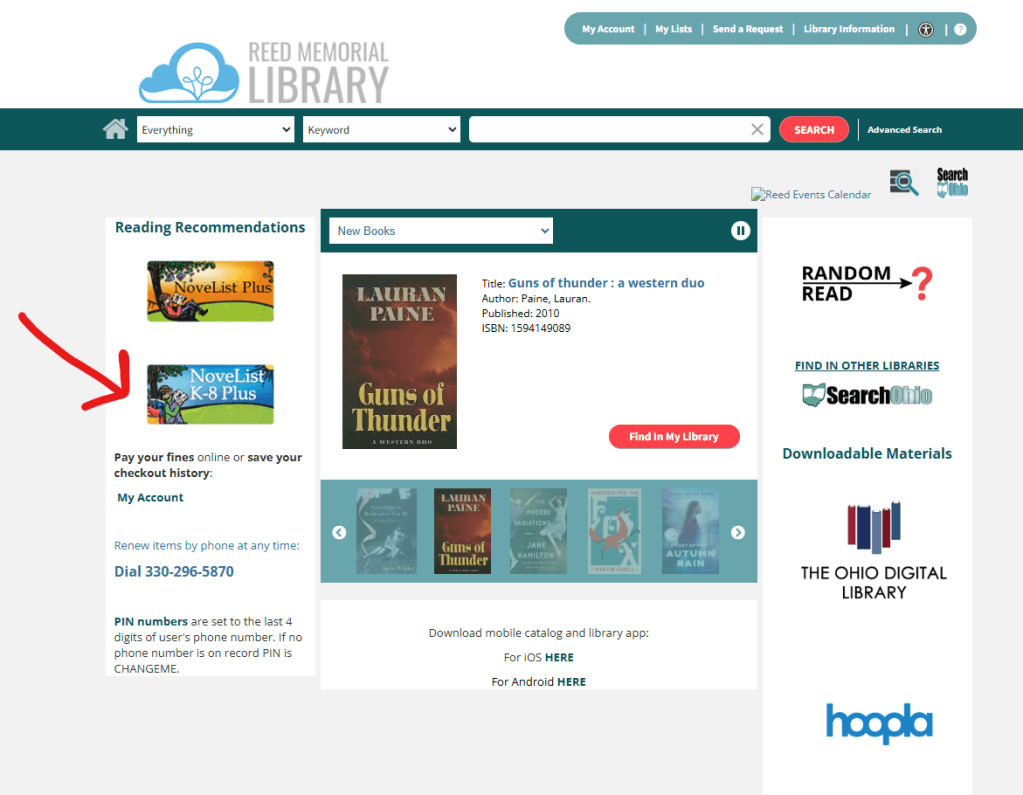Image resolution: width=1023 pixels, height=795 pixels.
Task: Open the NoveList Plus banner
Action: click(x=210, y=291)
